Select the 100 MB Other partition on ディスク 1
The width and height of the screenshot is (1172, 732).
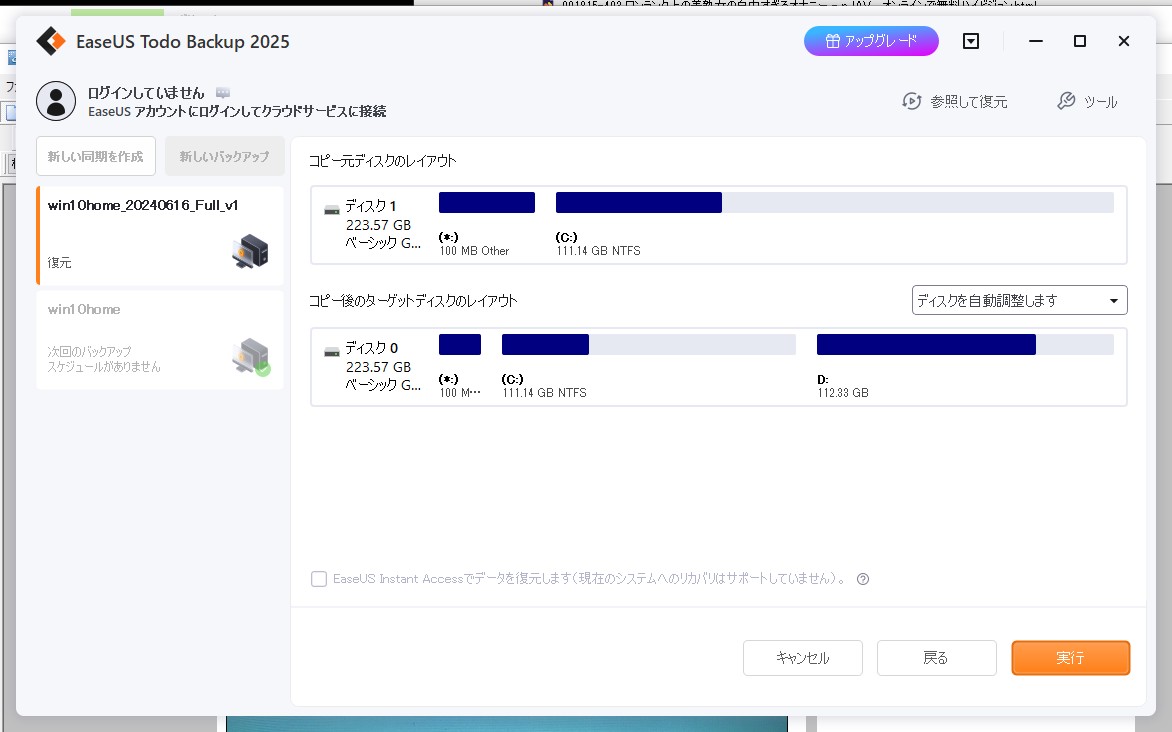[x=487, y=203]
